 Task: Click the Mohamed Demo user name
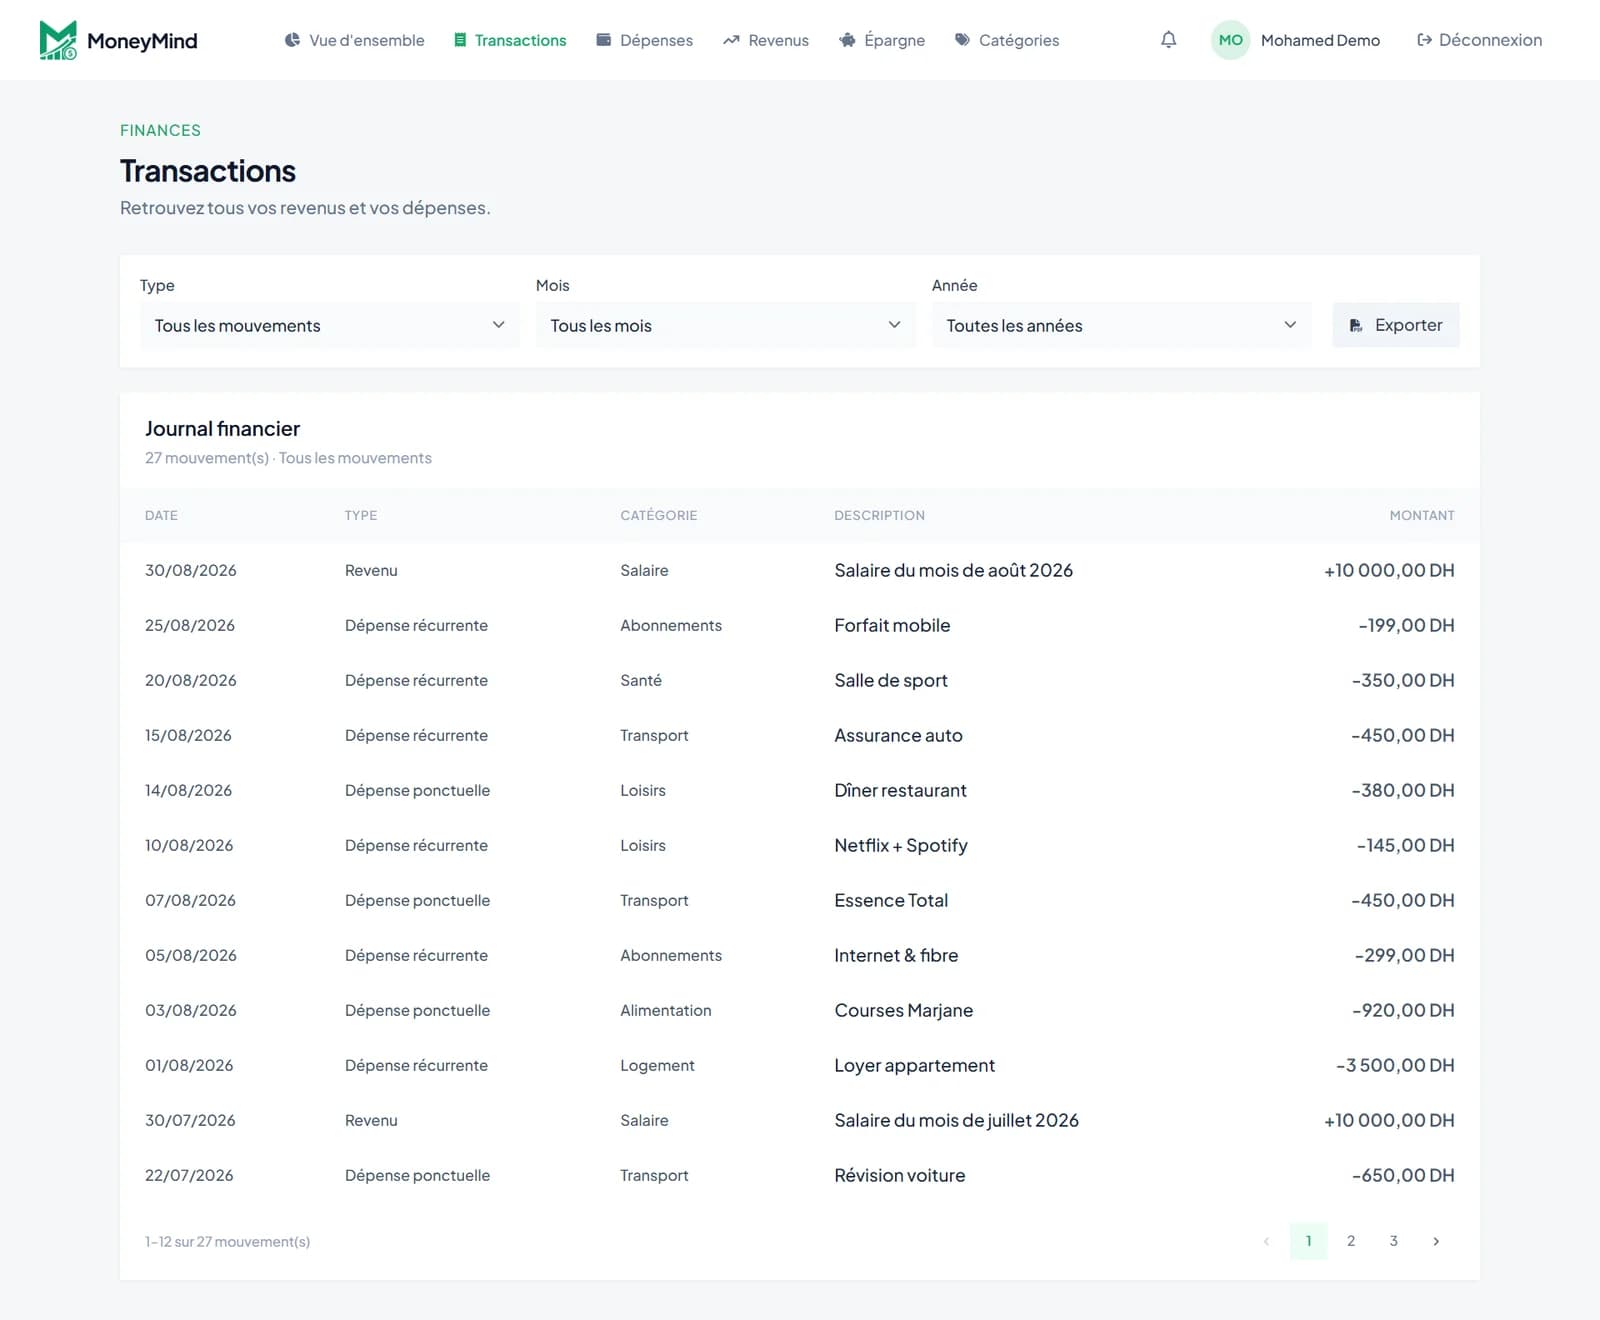pyautogui.click(x=1320, y=40)
